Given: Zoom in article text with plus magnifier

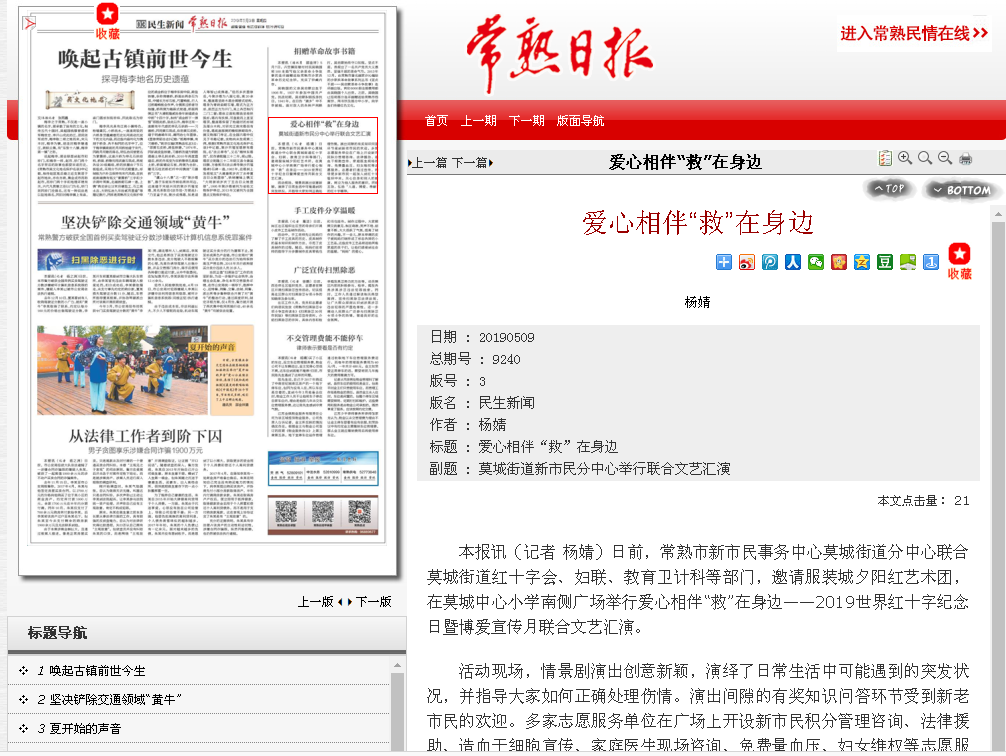Looking at the screenshot, I should coord(905,158).
